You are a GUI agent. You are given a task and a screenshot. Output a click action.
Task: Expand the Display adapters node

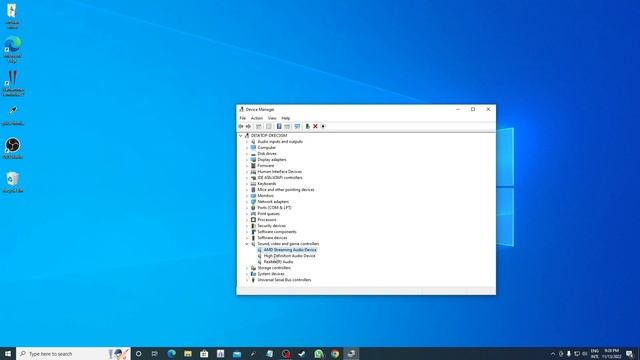tap(247, 160)
